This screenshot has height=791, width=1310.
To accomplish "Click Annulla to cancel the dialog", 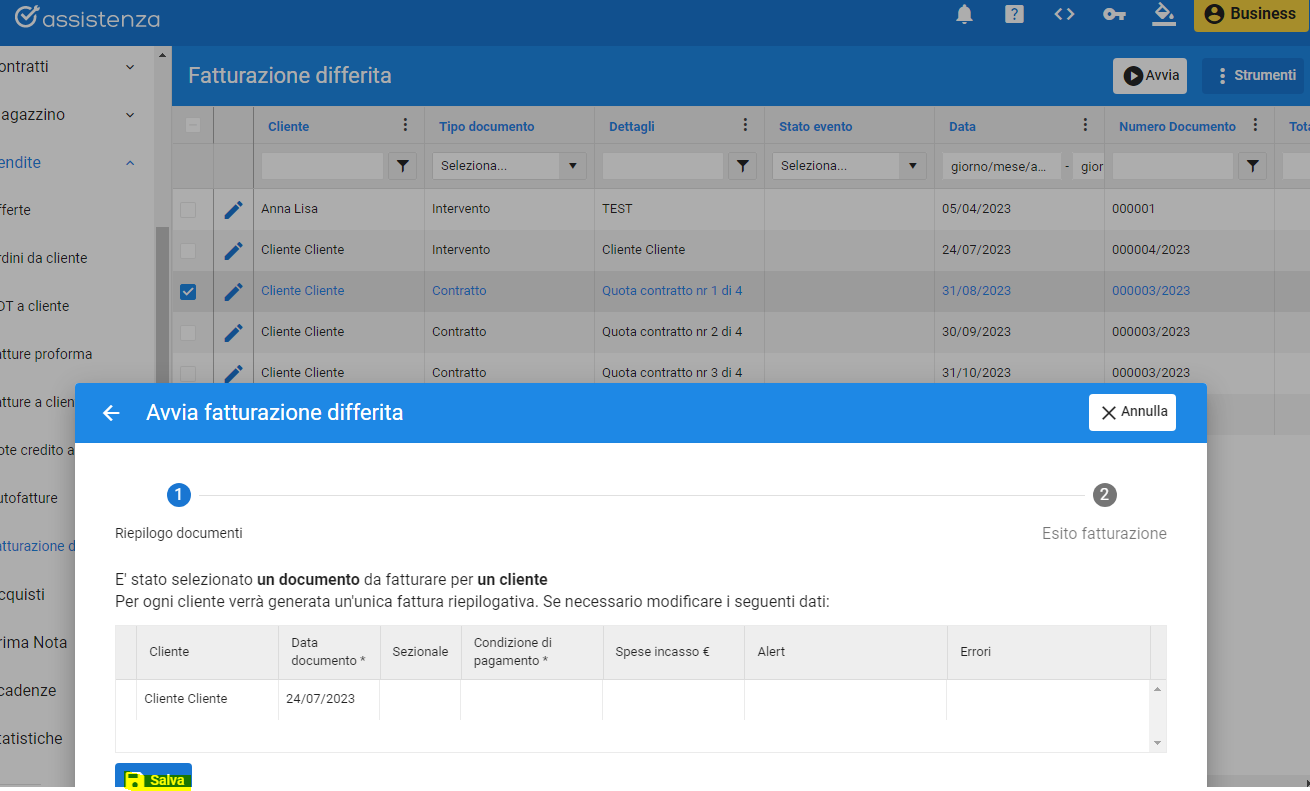I will pos(1132,412).
